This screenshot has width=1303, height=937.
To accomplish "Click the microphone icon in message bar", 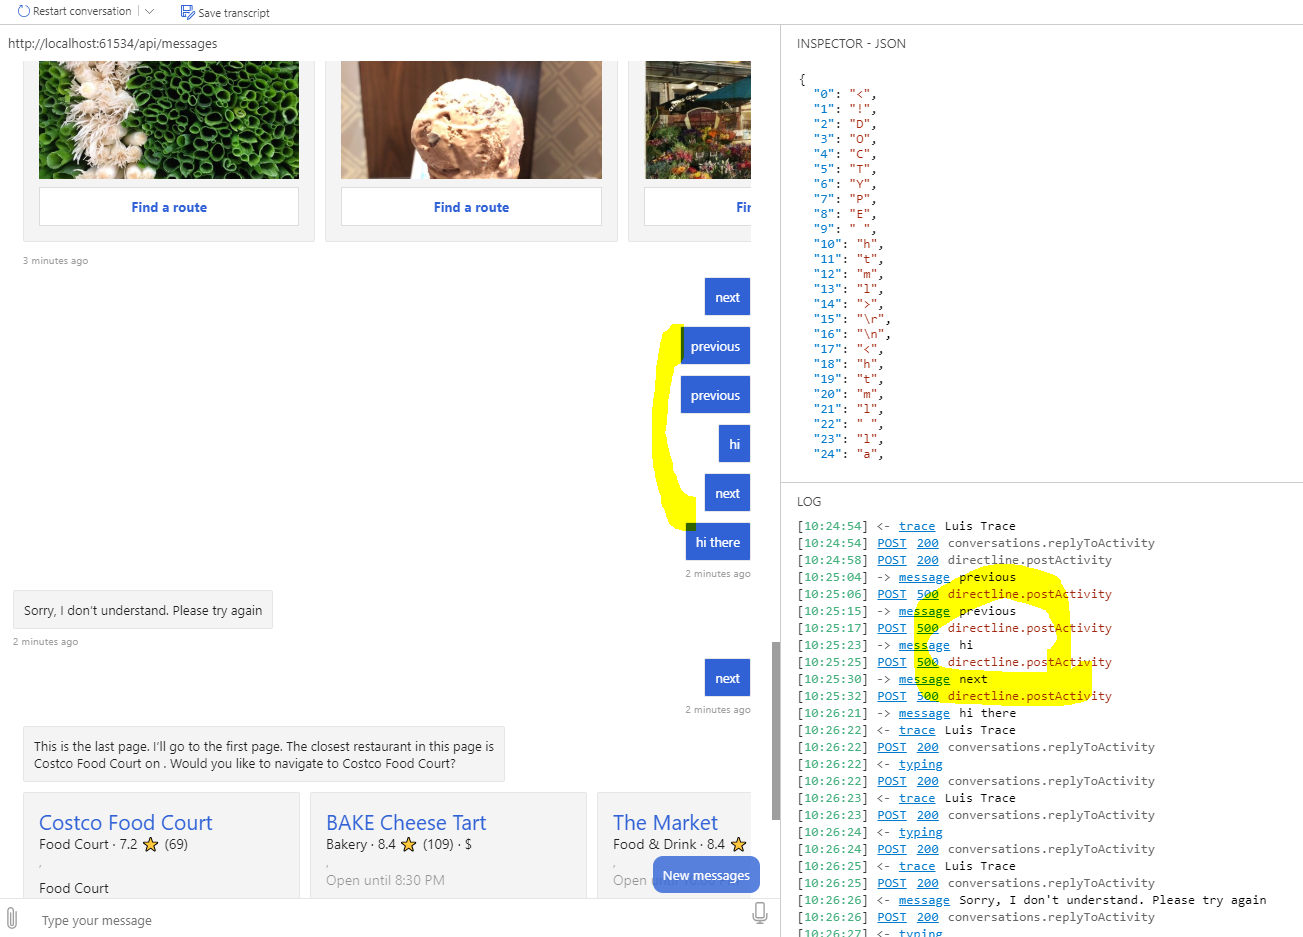I will click(760, 913).
